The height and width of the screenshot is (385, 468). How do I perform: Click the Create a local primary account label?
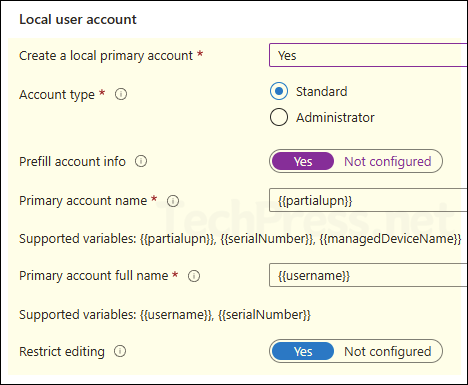point(106,56)
